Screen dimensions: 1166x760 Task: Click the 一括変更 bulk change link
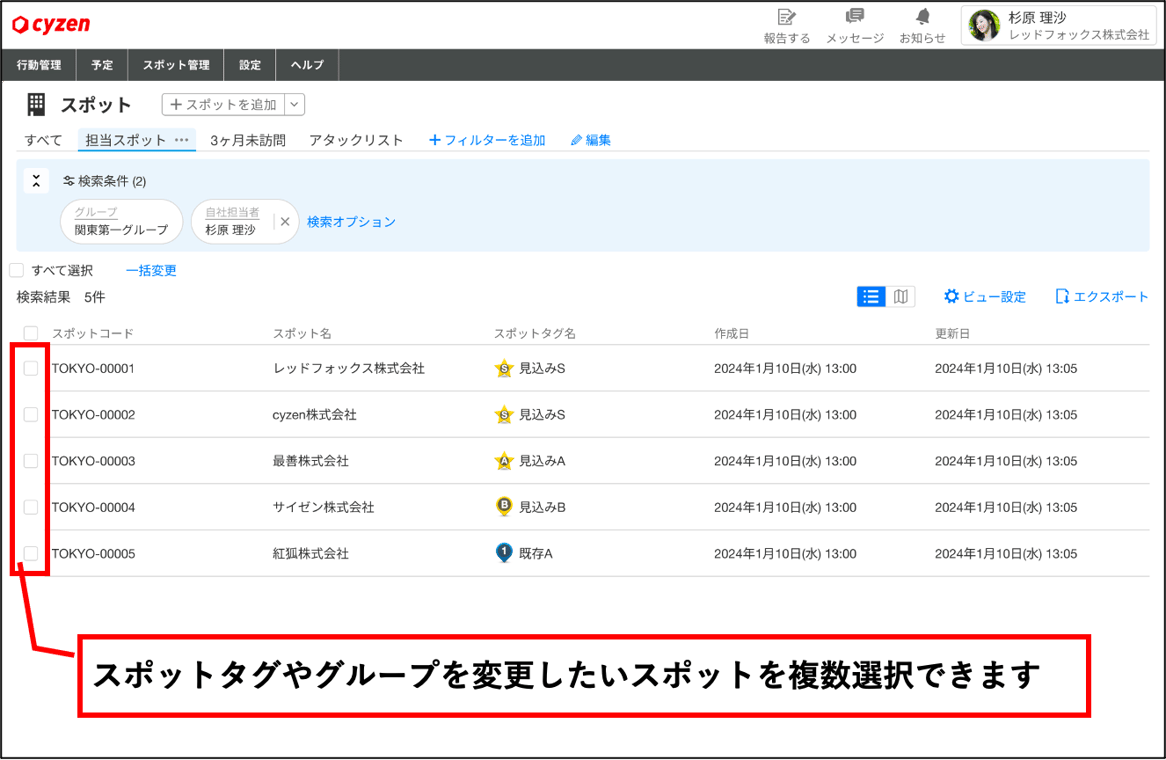151,269
